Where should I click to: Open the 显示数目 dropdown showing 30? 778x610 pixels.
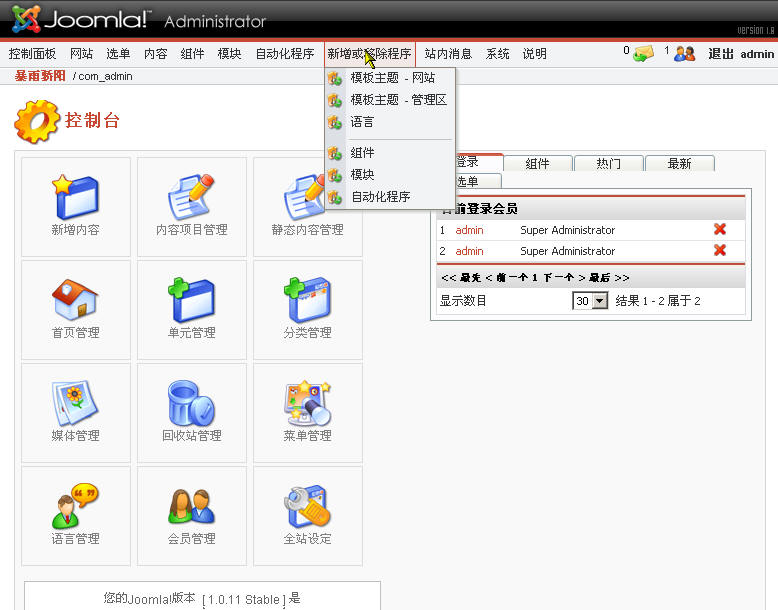590,301
